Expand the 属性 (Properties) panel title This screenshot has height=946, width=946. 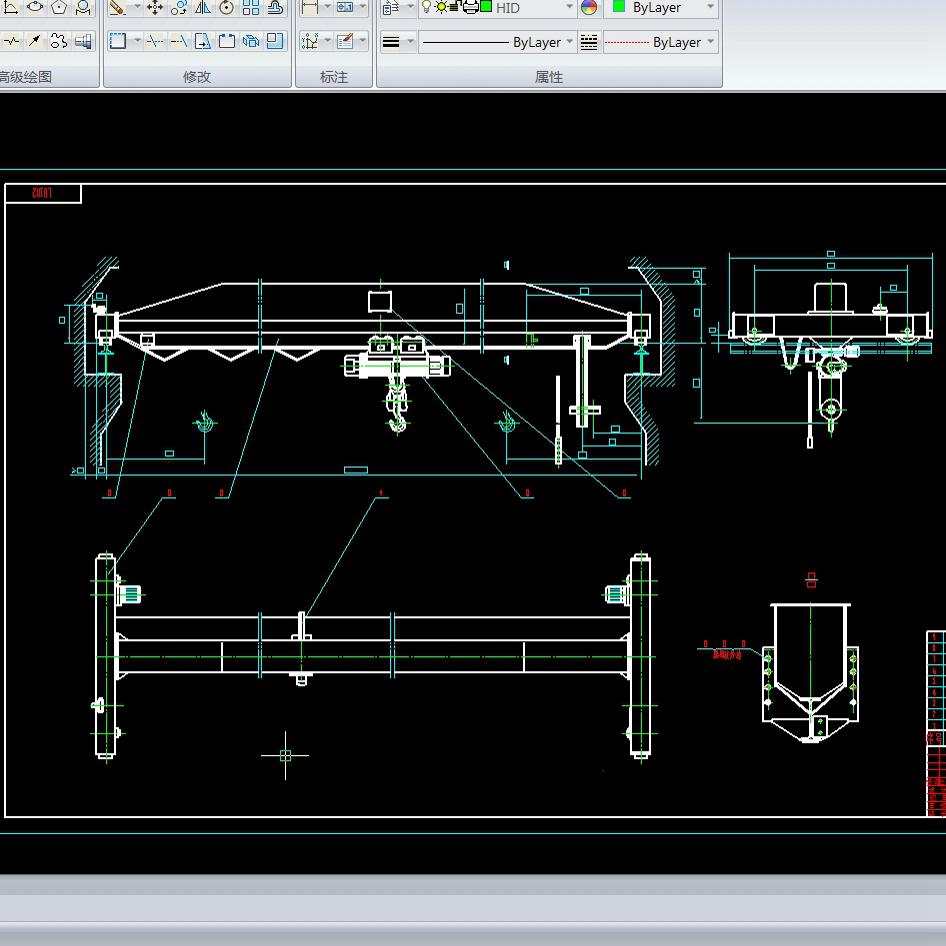click(x=549, y=77)
